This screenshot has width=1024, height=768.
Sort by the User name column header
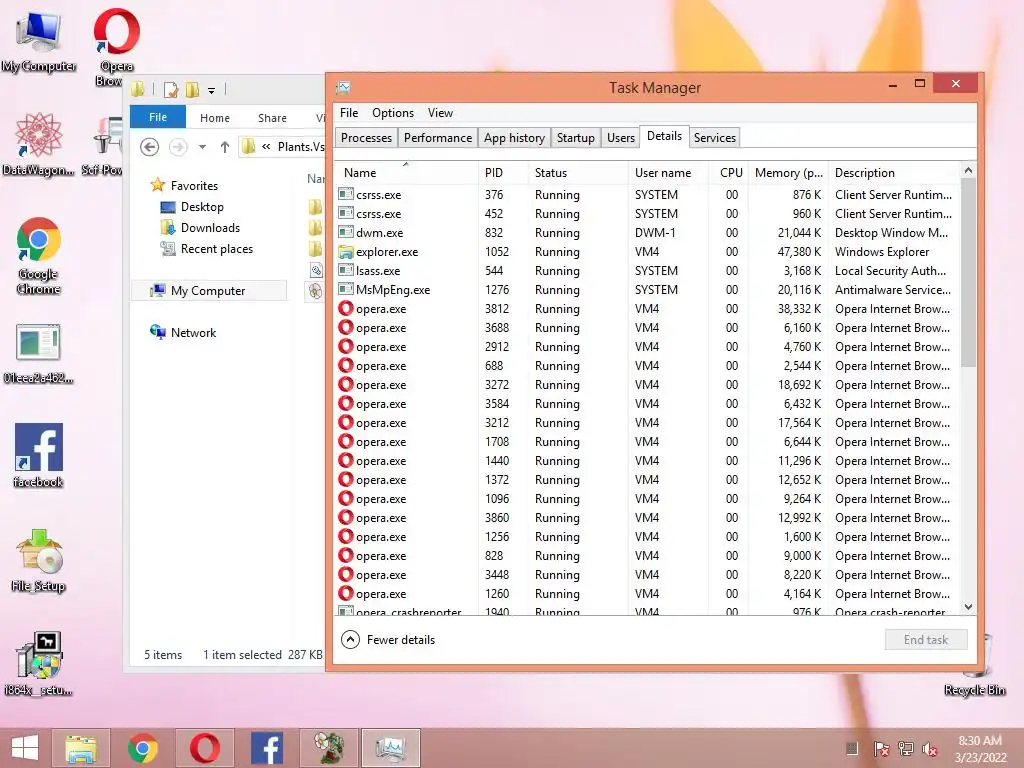667,172
